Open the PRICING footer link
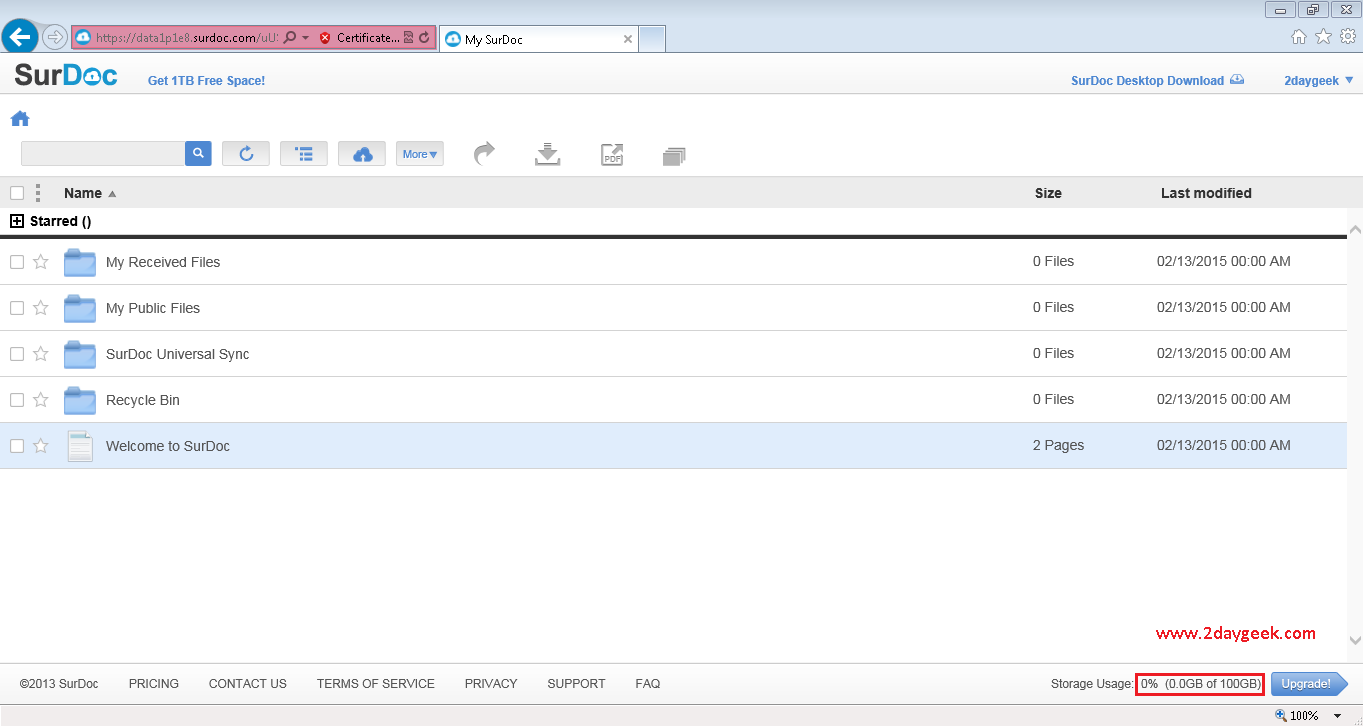Screen dimensions: 1363x726 coord(154,684)
